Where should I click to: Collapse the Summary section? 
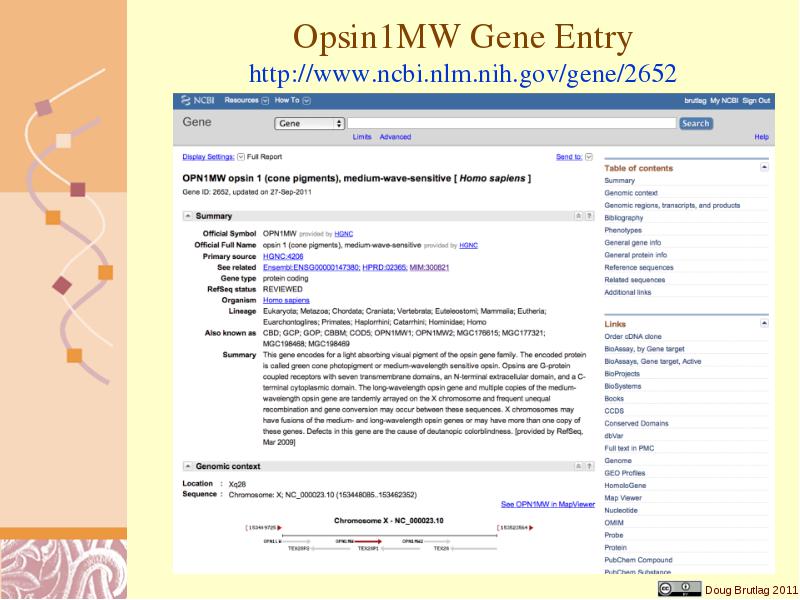188,216
